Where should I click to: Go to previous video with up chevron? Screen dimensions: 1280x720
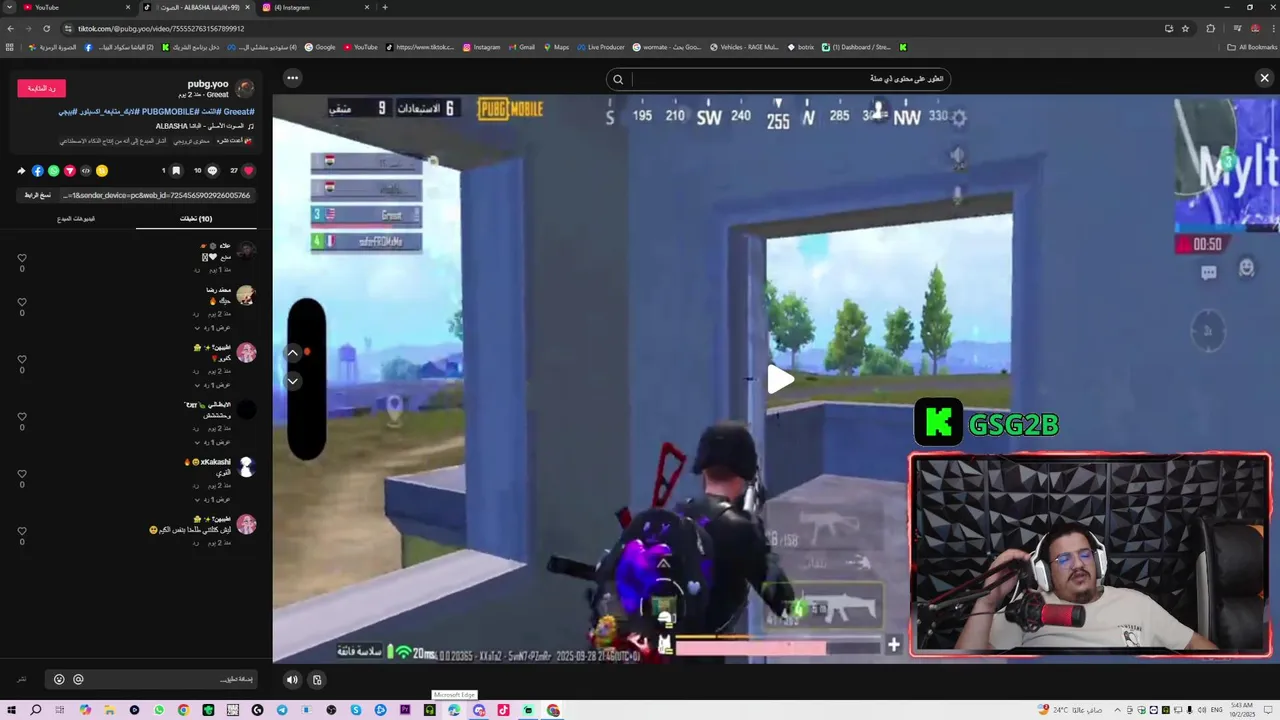(x=293, y=352)
